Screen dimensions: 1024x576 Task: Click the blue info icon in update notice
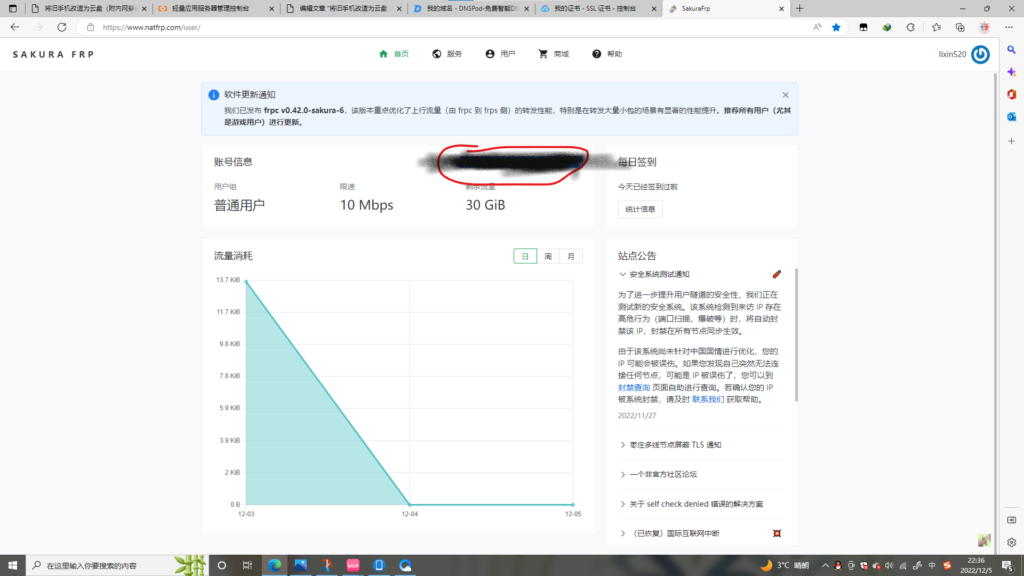click(214, 95)
